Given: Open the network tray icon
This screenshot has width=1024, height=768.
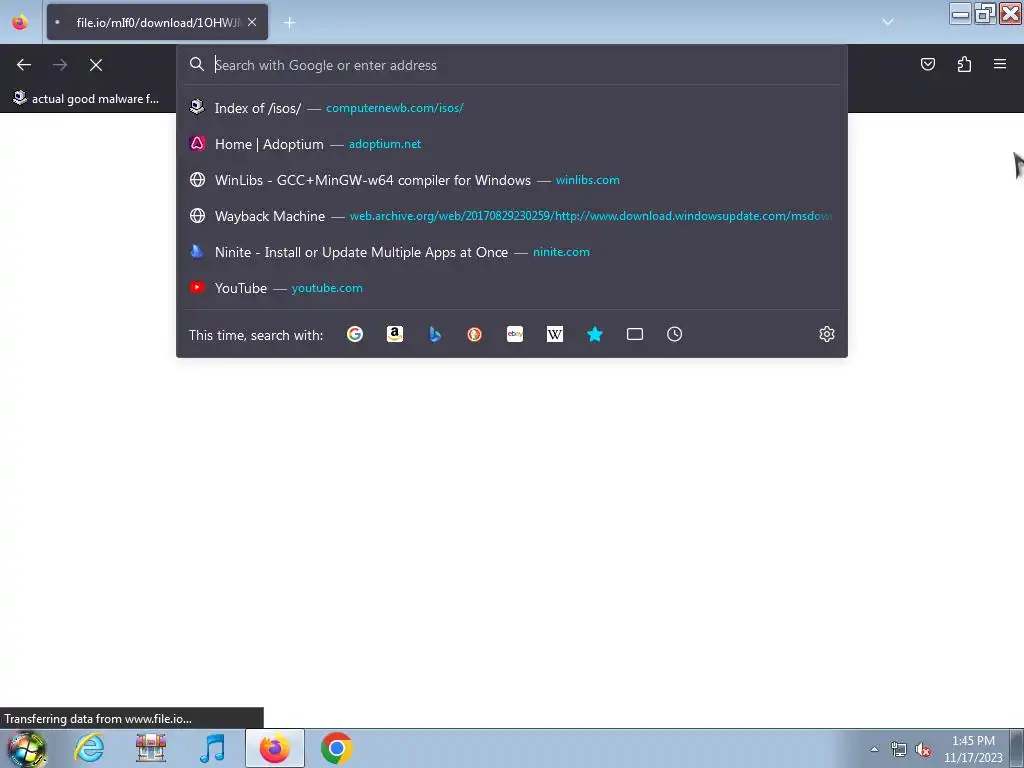Looking at the screenshot, I should pos(899,749).
